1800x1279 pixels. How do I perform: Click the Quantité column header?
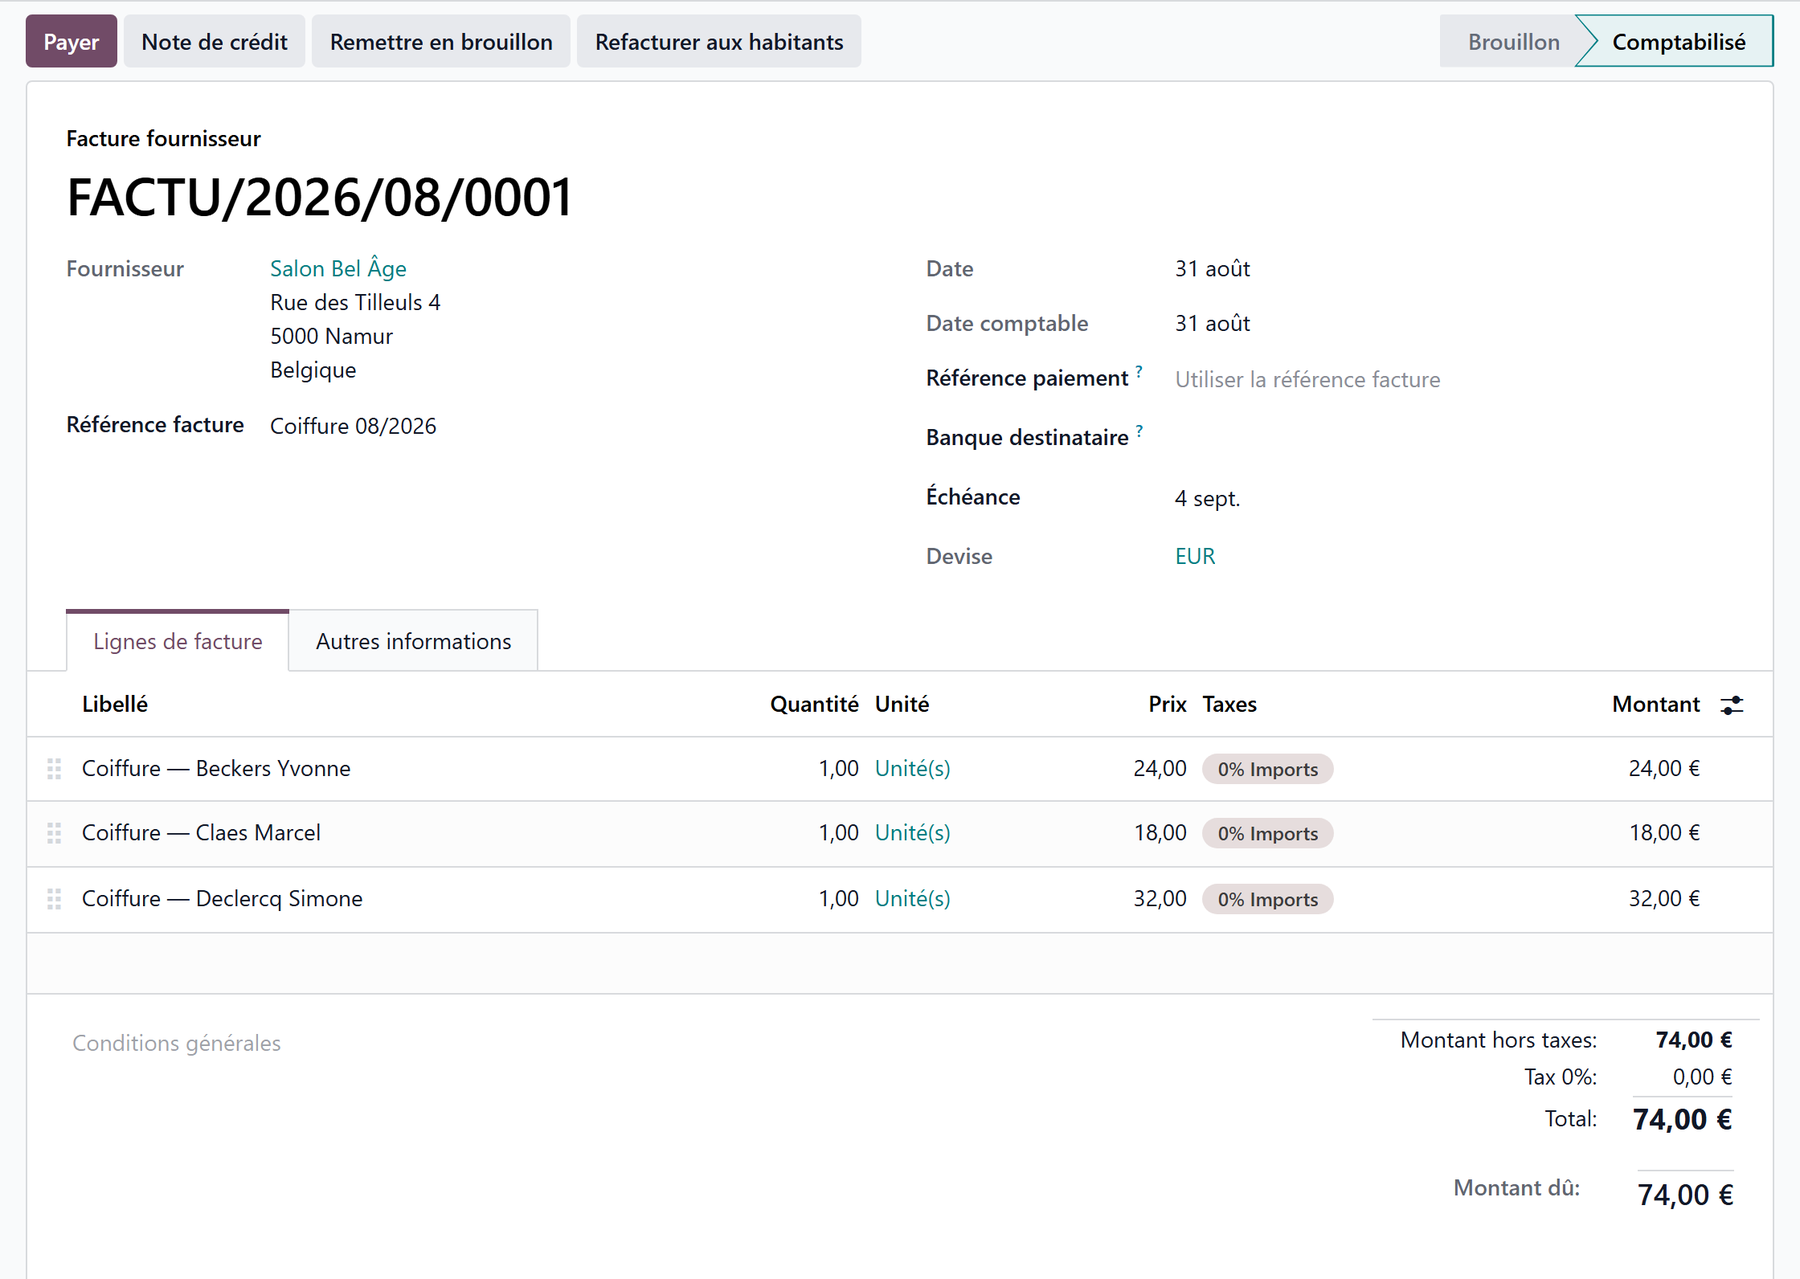(x=814, y=704)
